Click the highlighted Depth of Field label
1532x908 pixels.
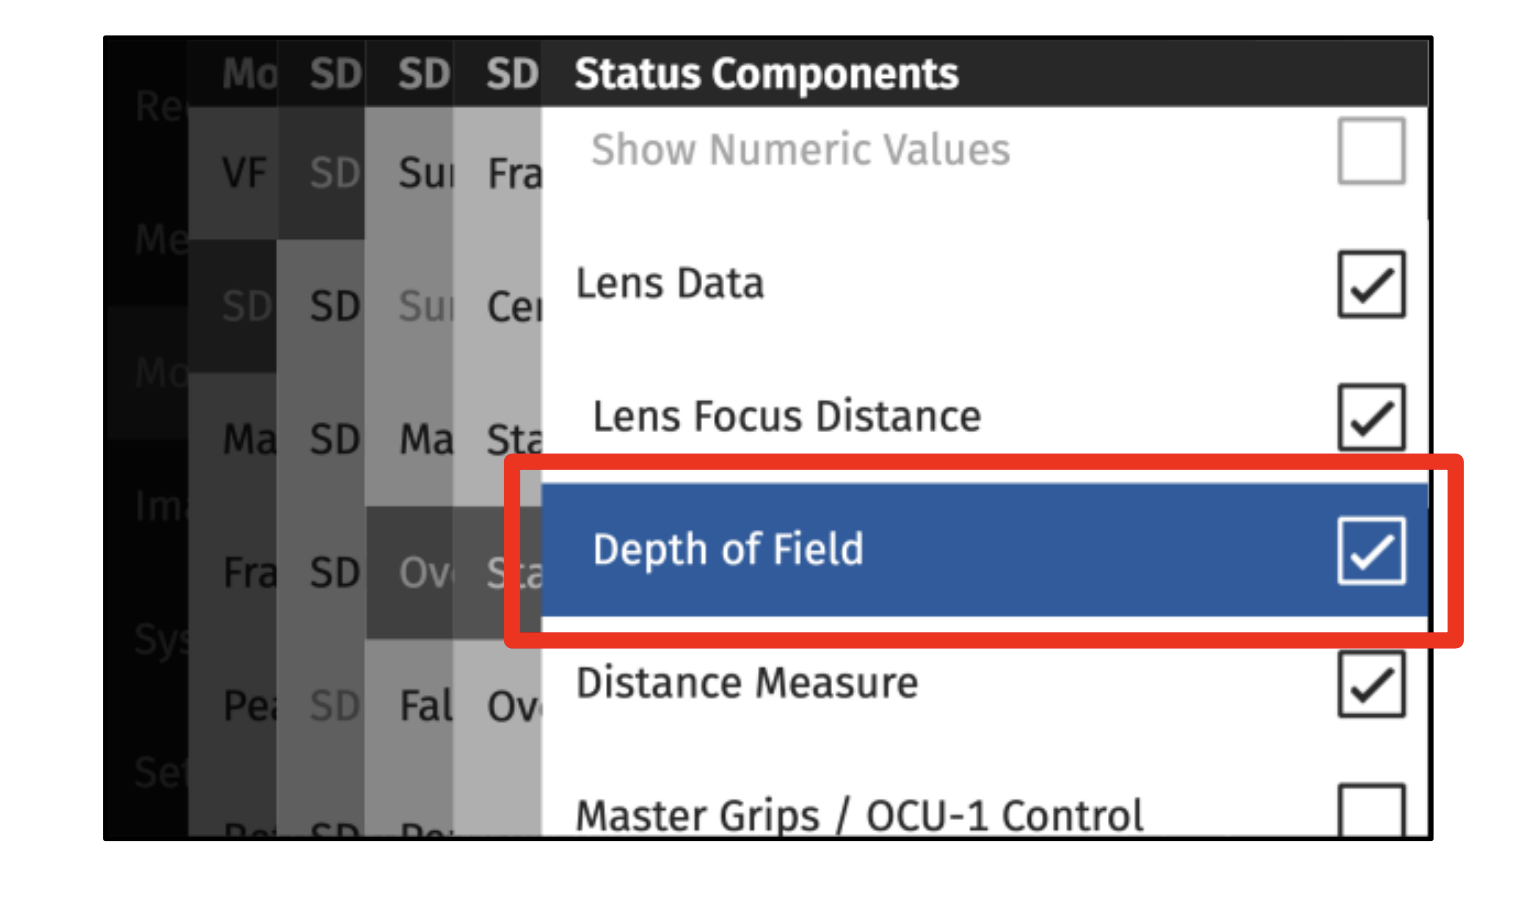coord(728,550)
